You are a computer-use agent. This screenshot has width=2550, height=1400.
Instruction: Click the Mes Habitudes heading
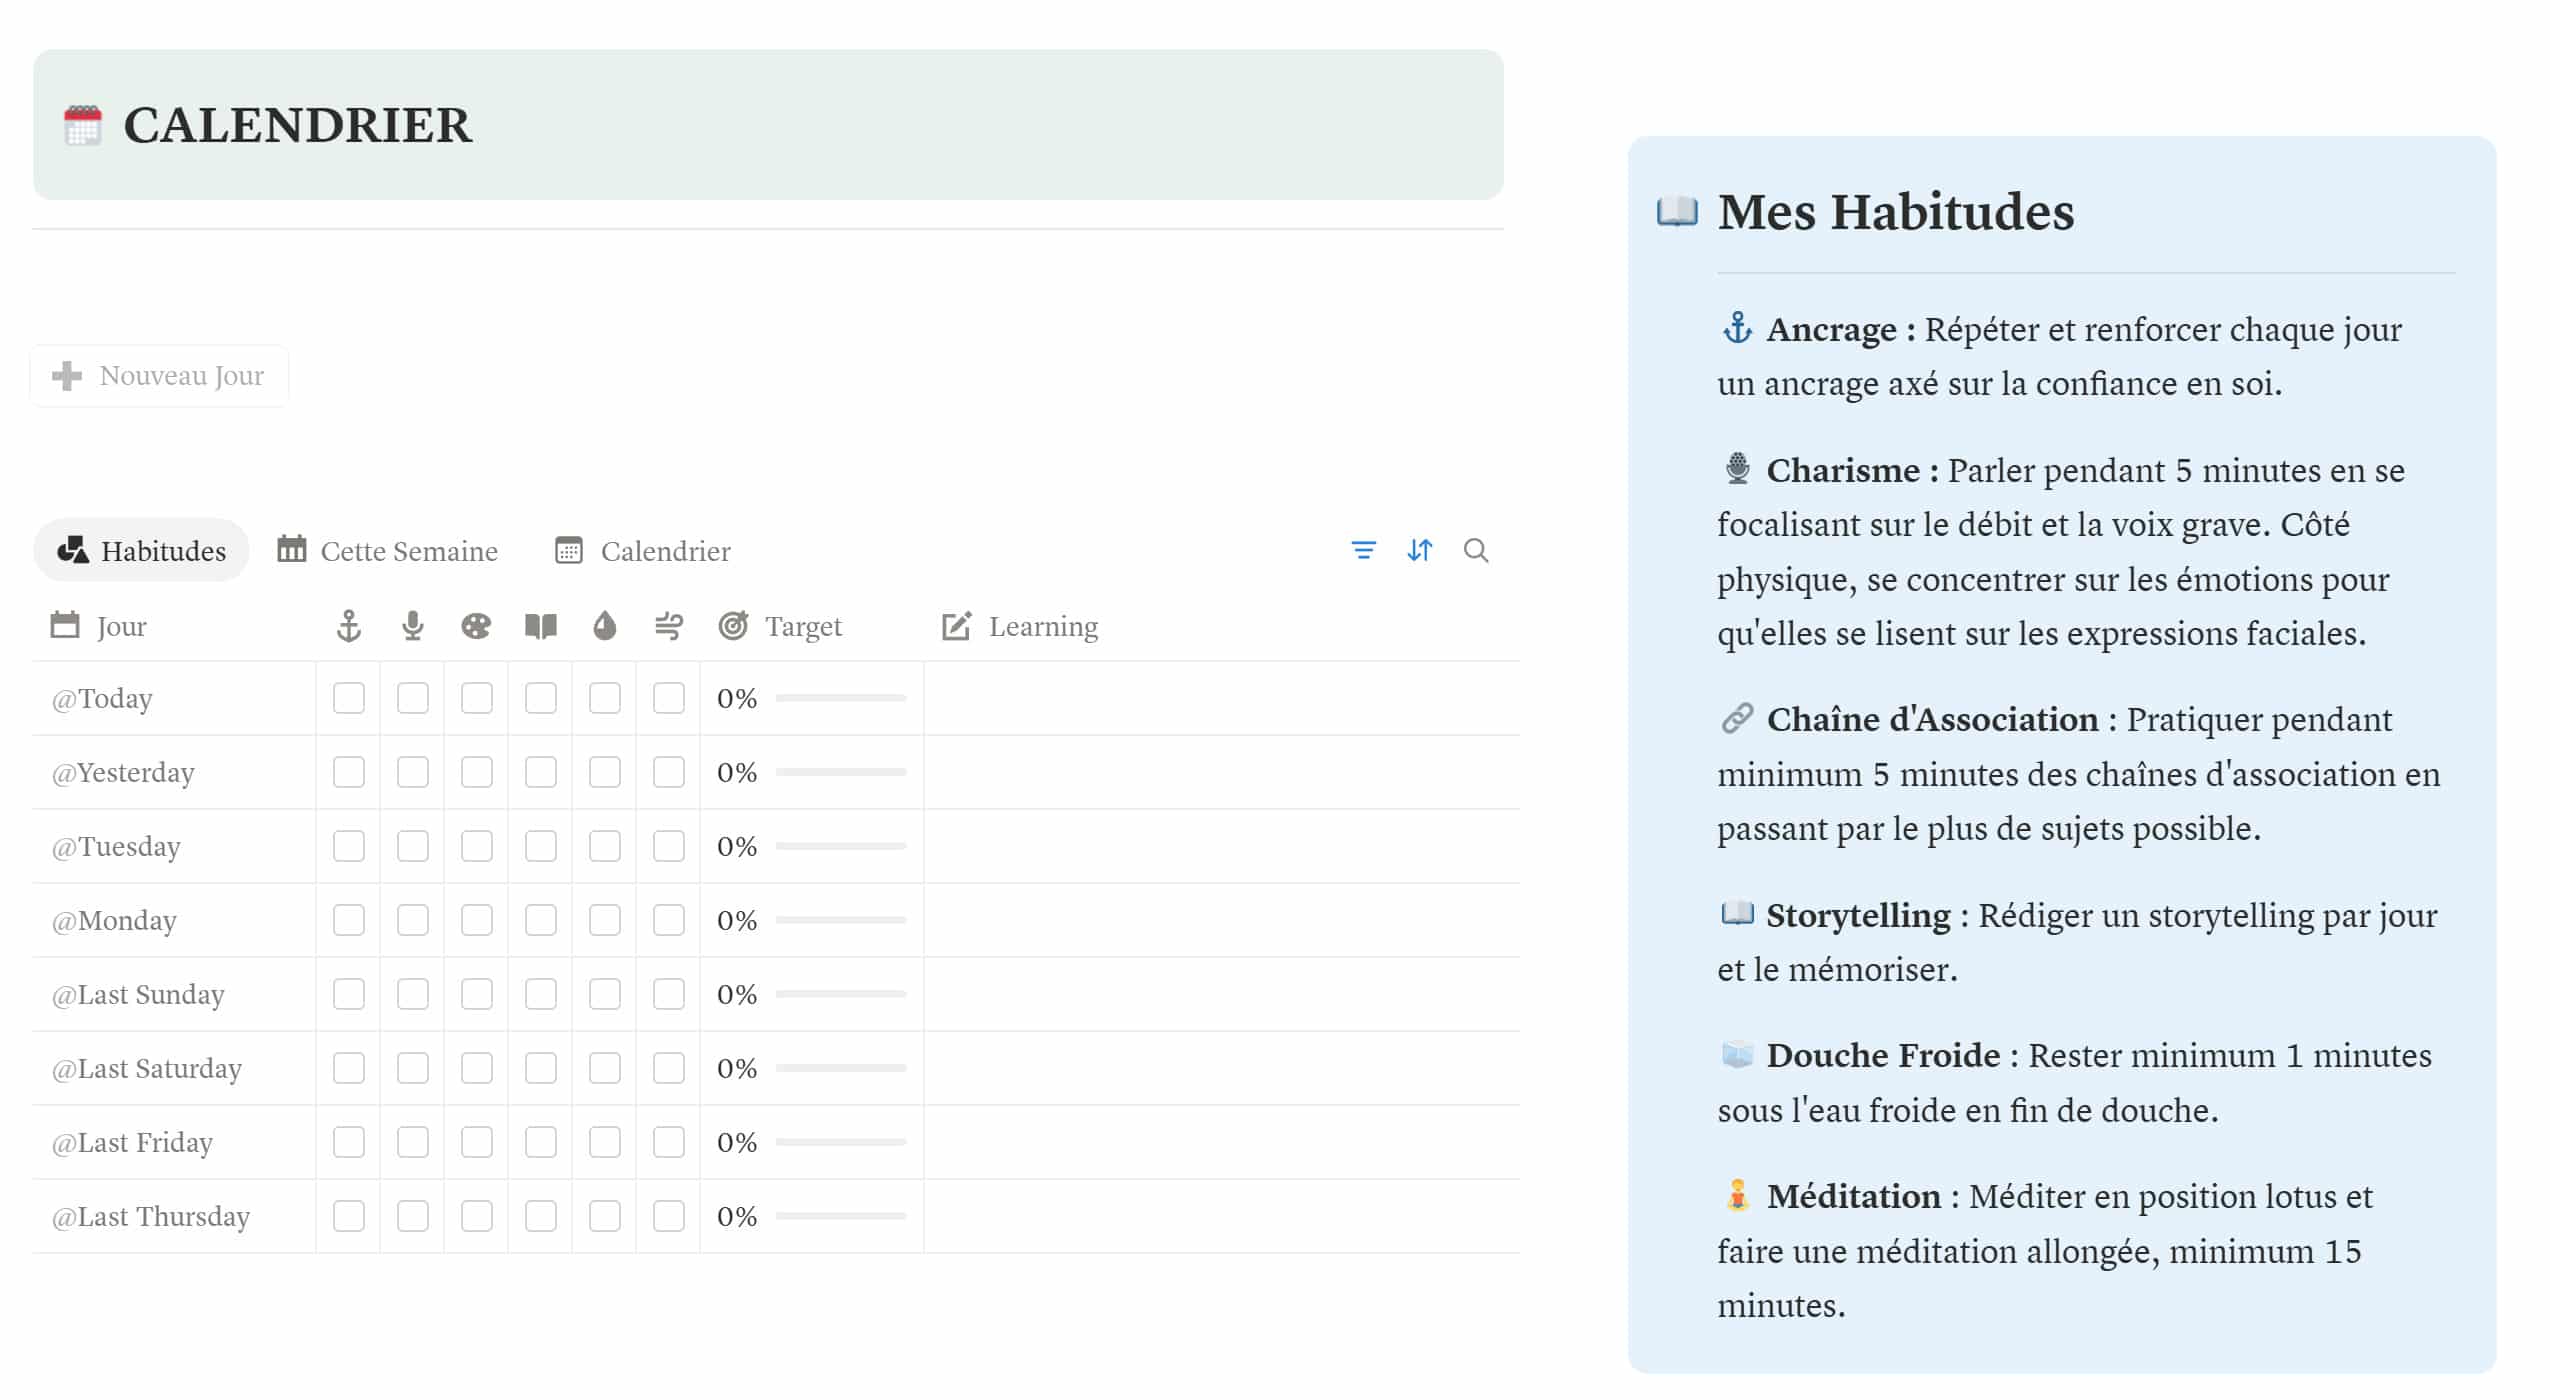coord(1896,212)
